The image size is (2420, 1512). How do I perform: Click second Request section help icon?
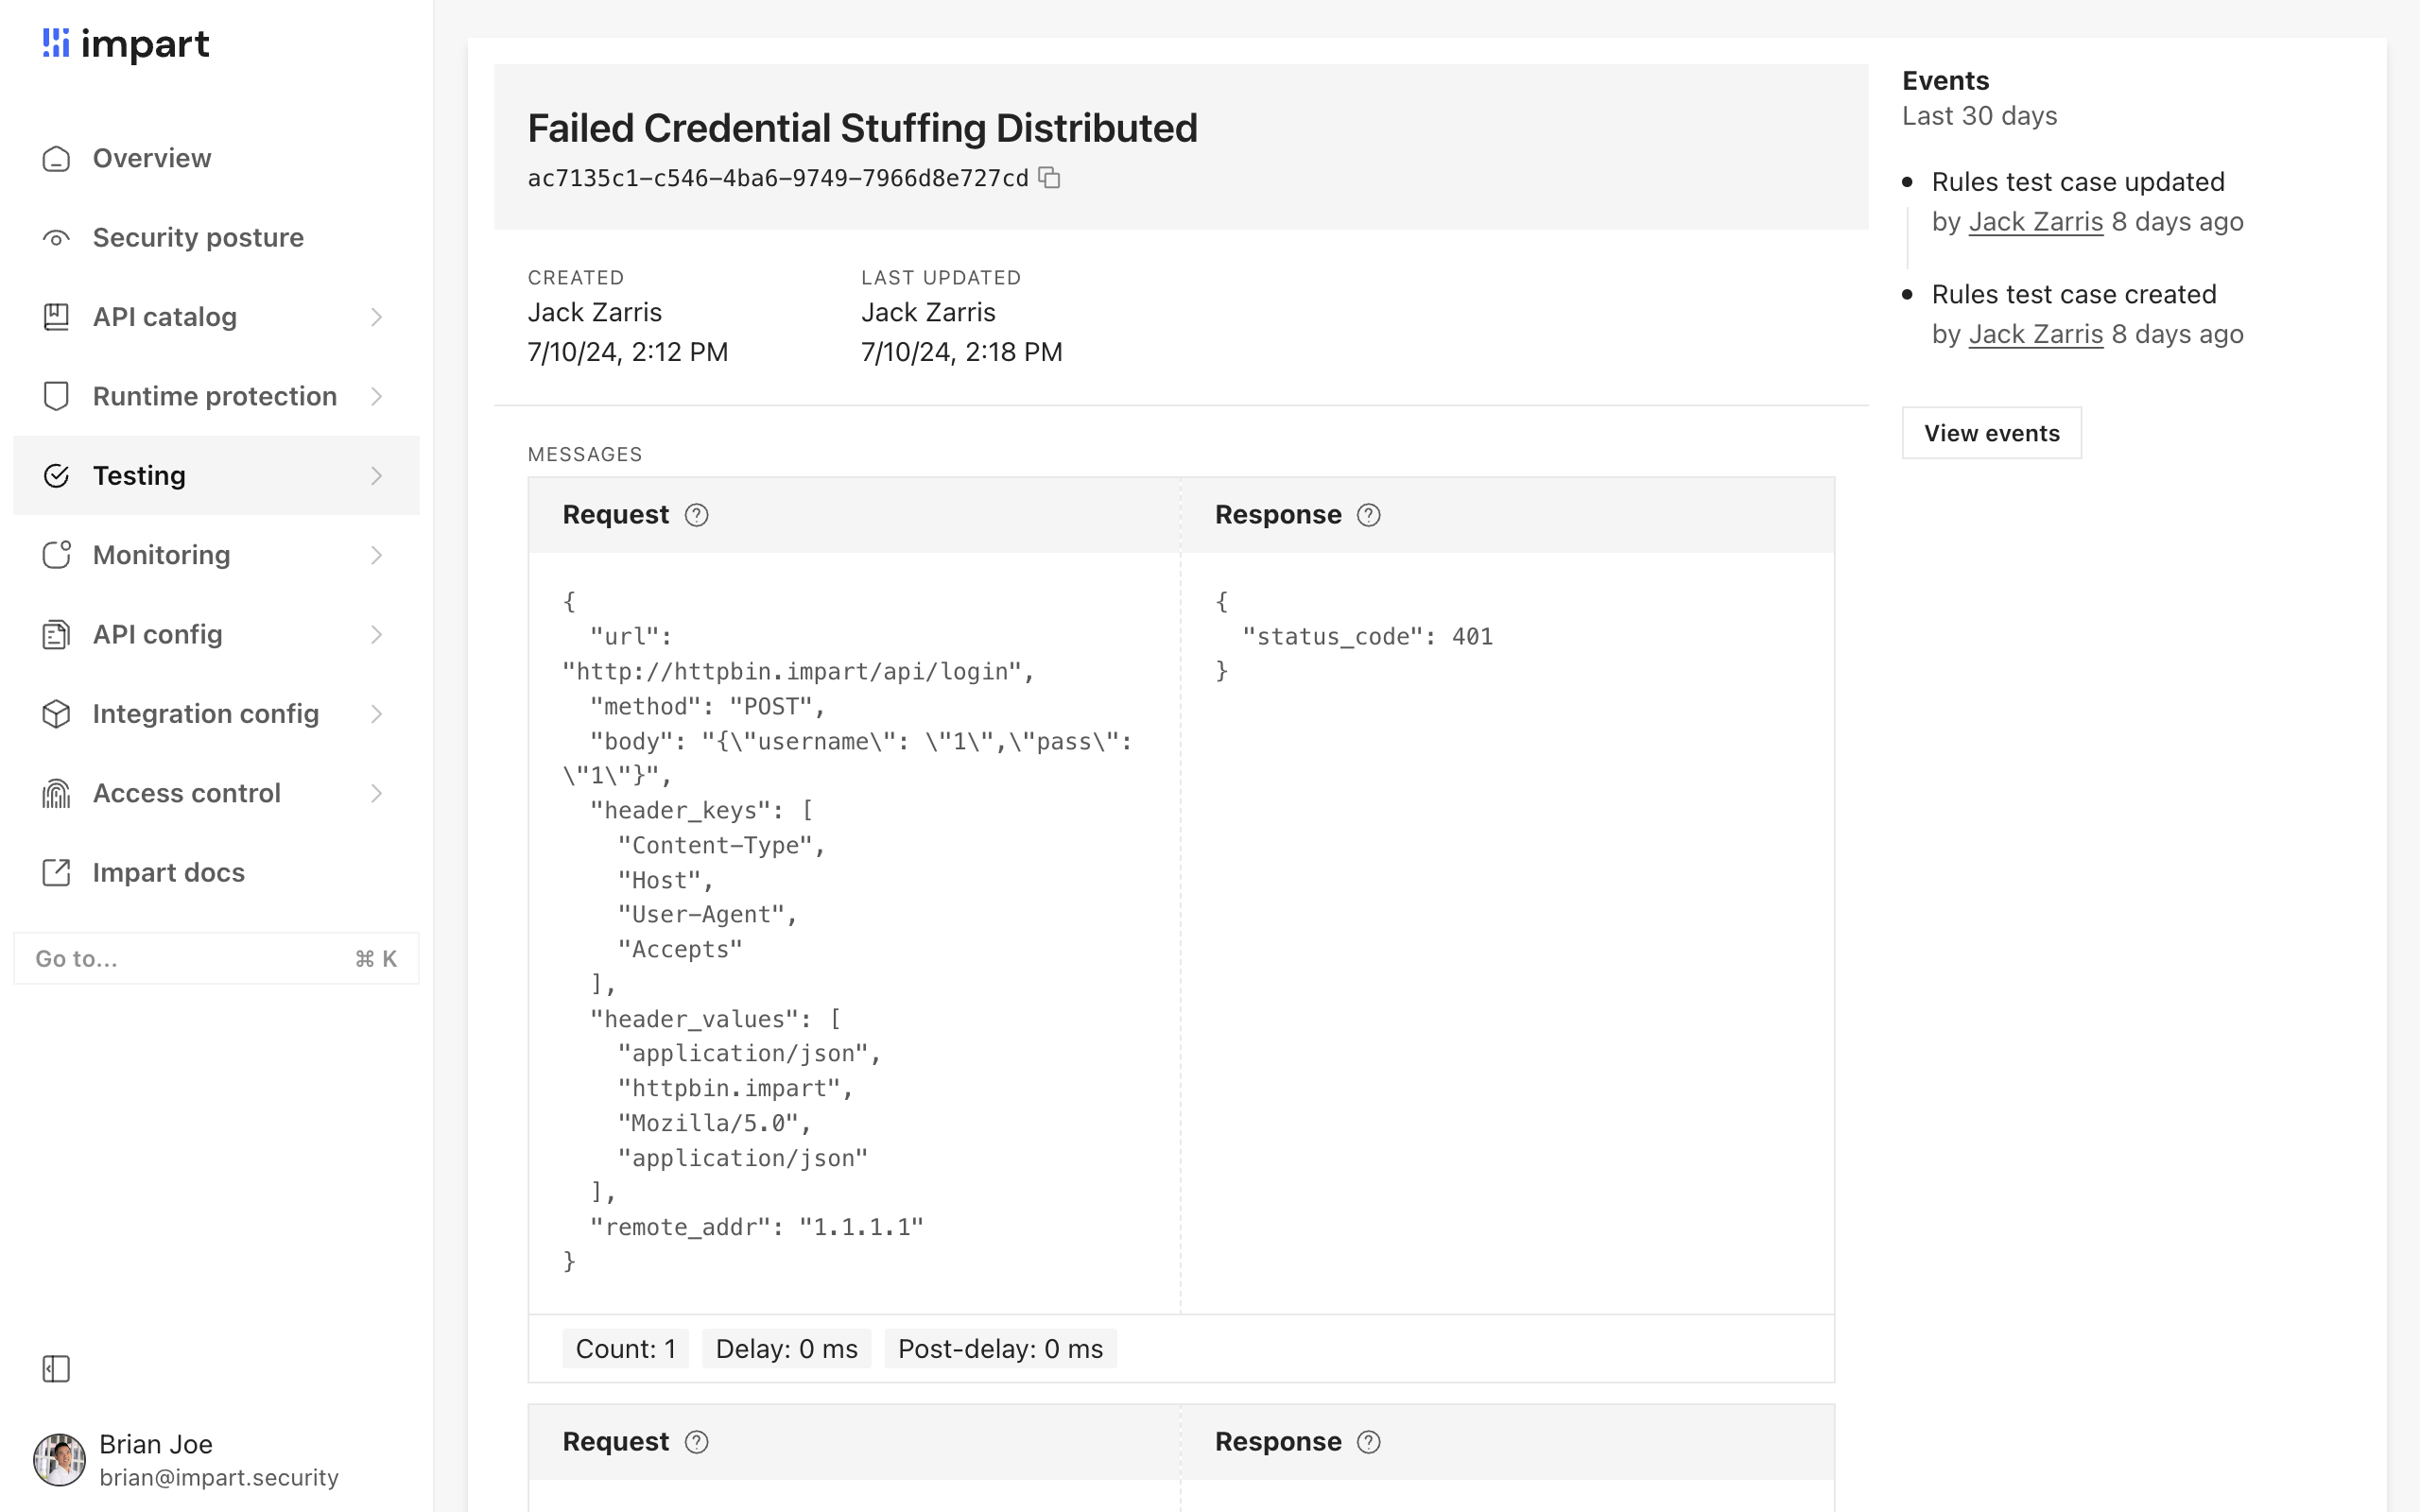(x=696, y=1442)
